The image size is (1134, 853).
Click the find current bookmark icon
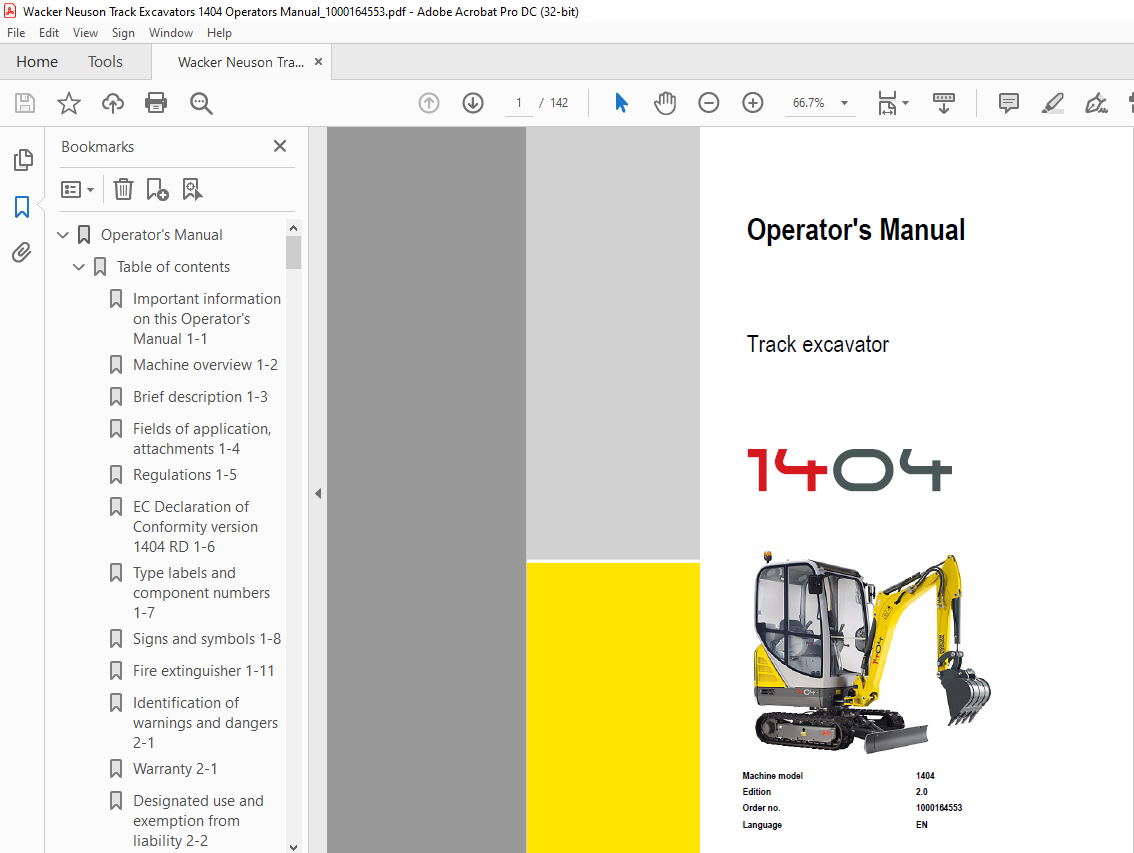point(192,190)
